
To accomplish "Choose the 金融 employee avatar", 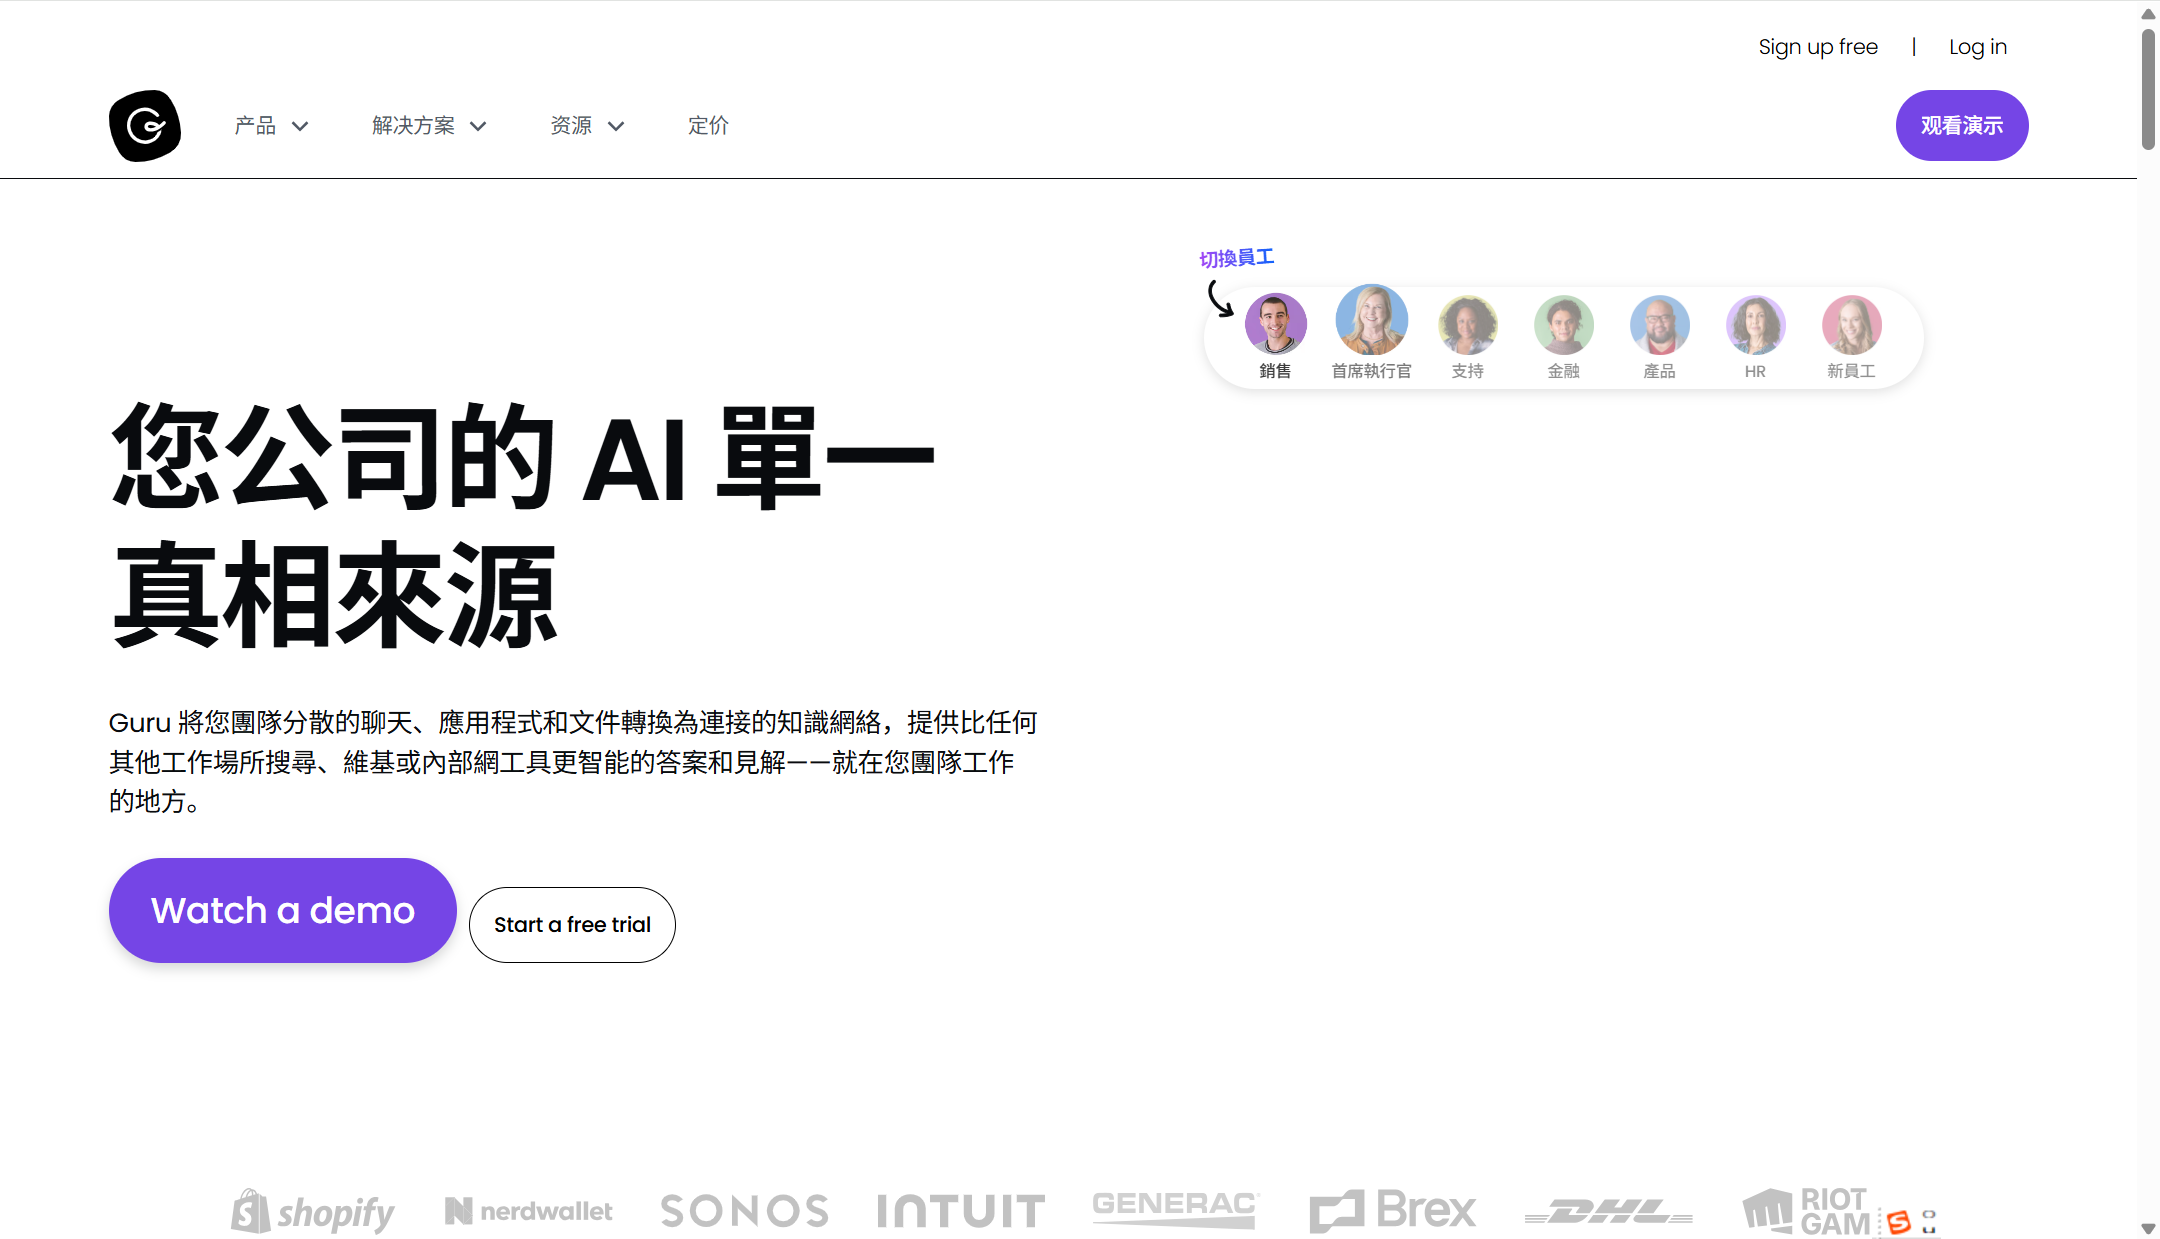I will pyautogui.click(x=1563, y=325).
